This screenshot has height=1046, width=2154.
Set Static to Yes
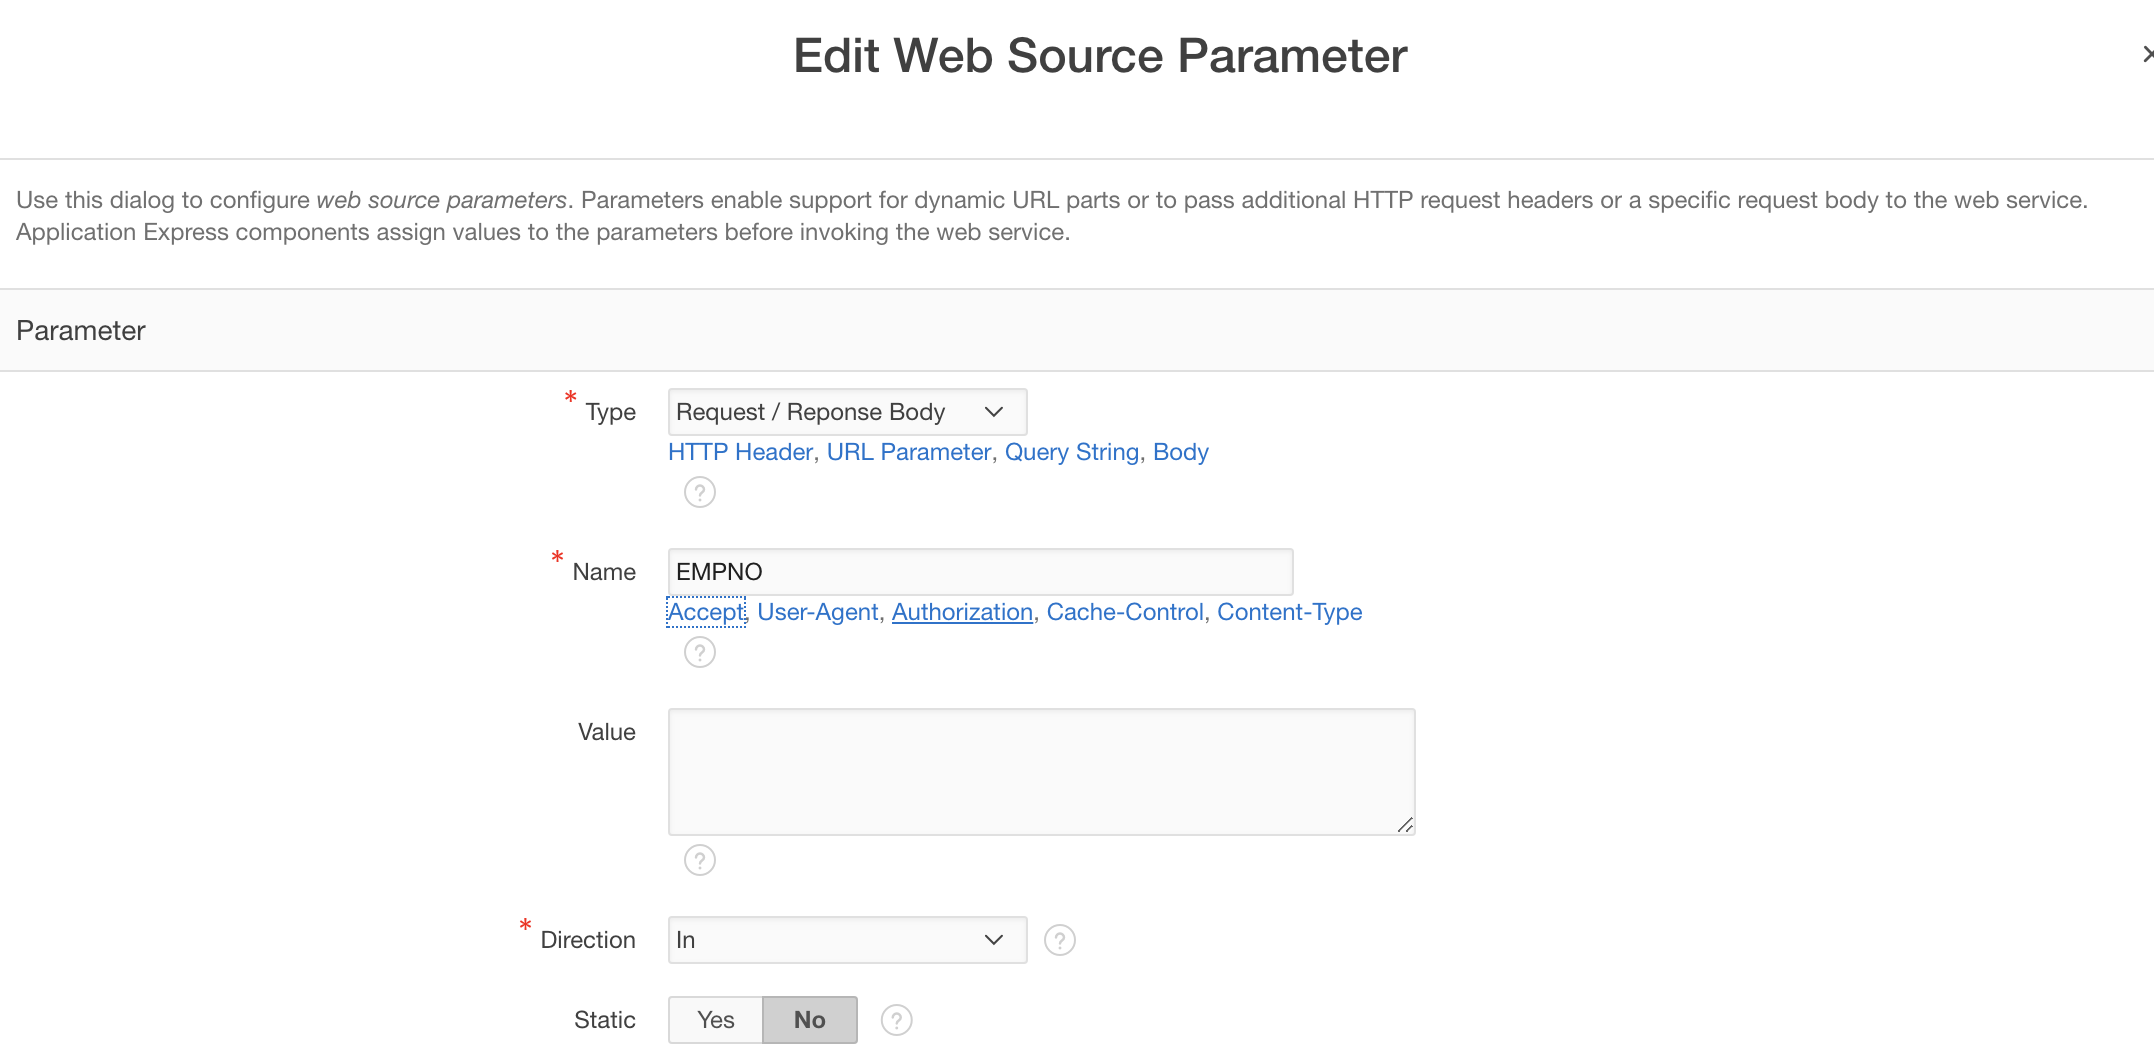click(716, 1020)
